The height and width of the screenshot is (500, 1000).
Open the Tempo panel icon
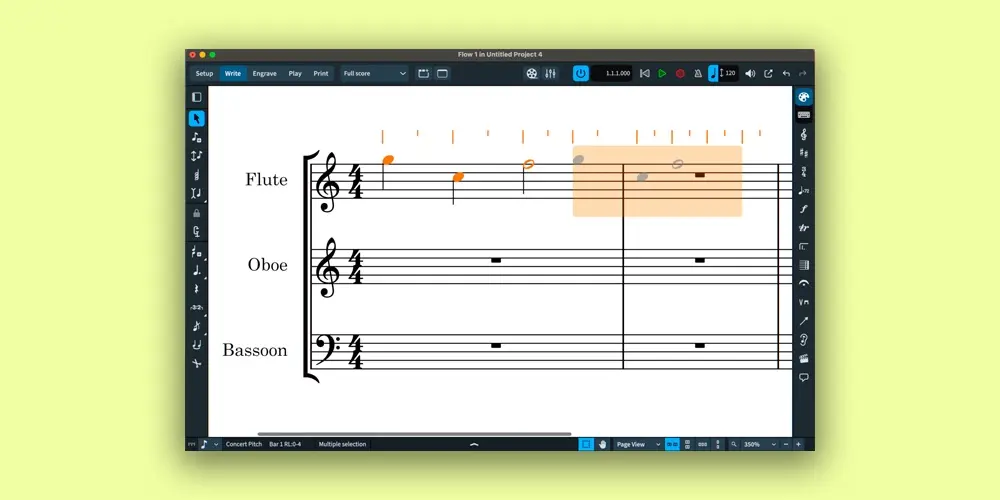[804, 190]
